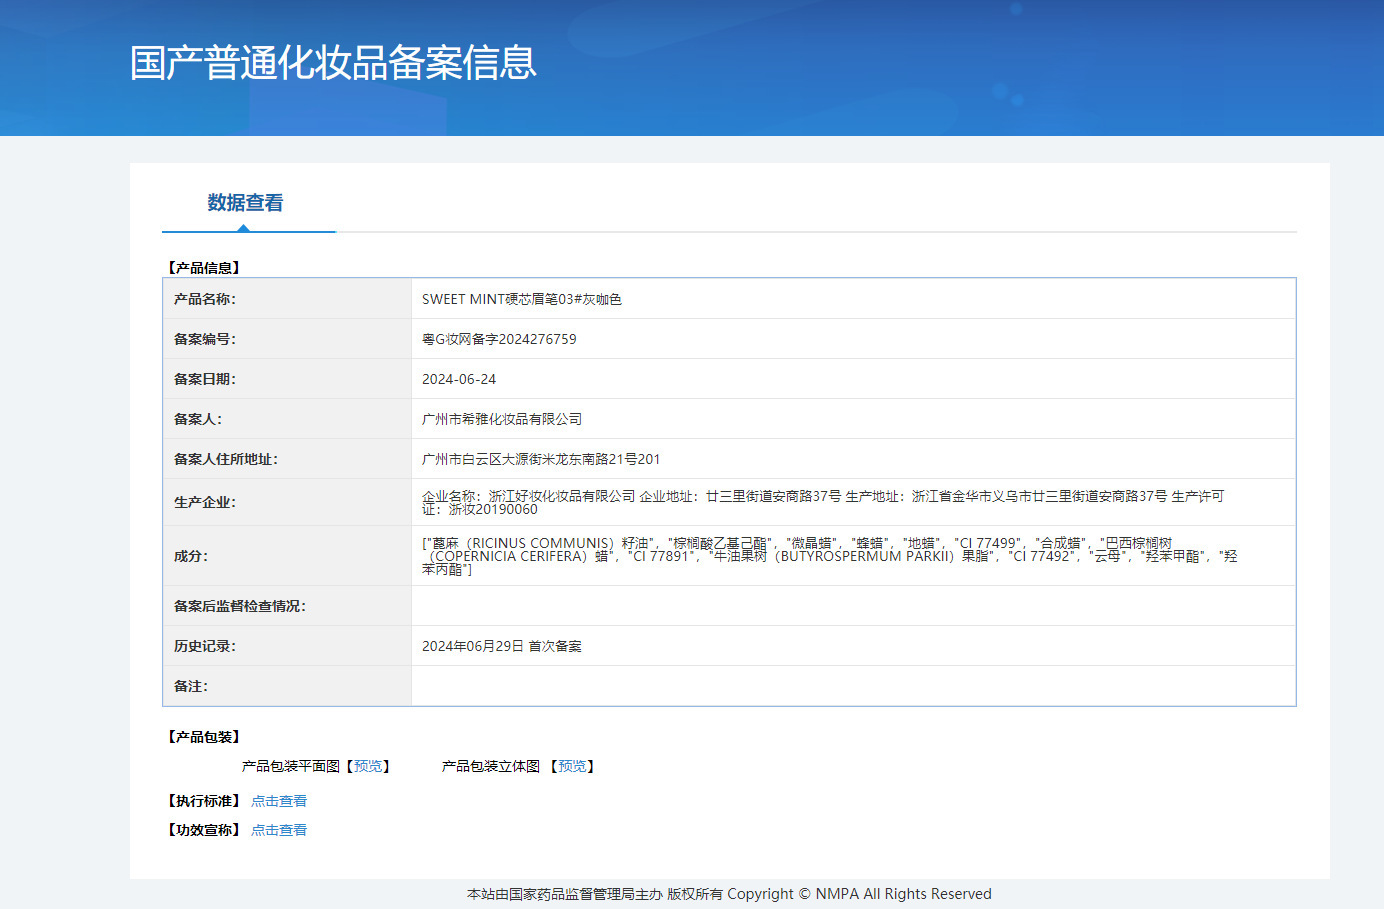The image size is (1384, 909).
Task: Open 点击查看 link beside 执行标准
Action: (x=279, y=801)
